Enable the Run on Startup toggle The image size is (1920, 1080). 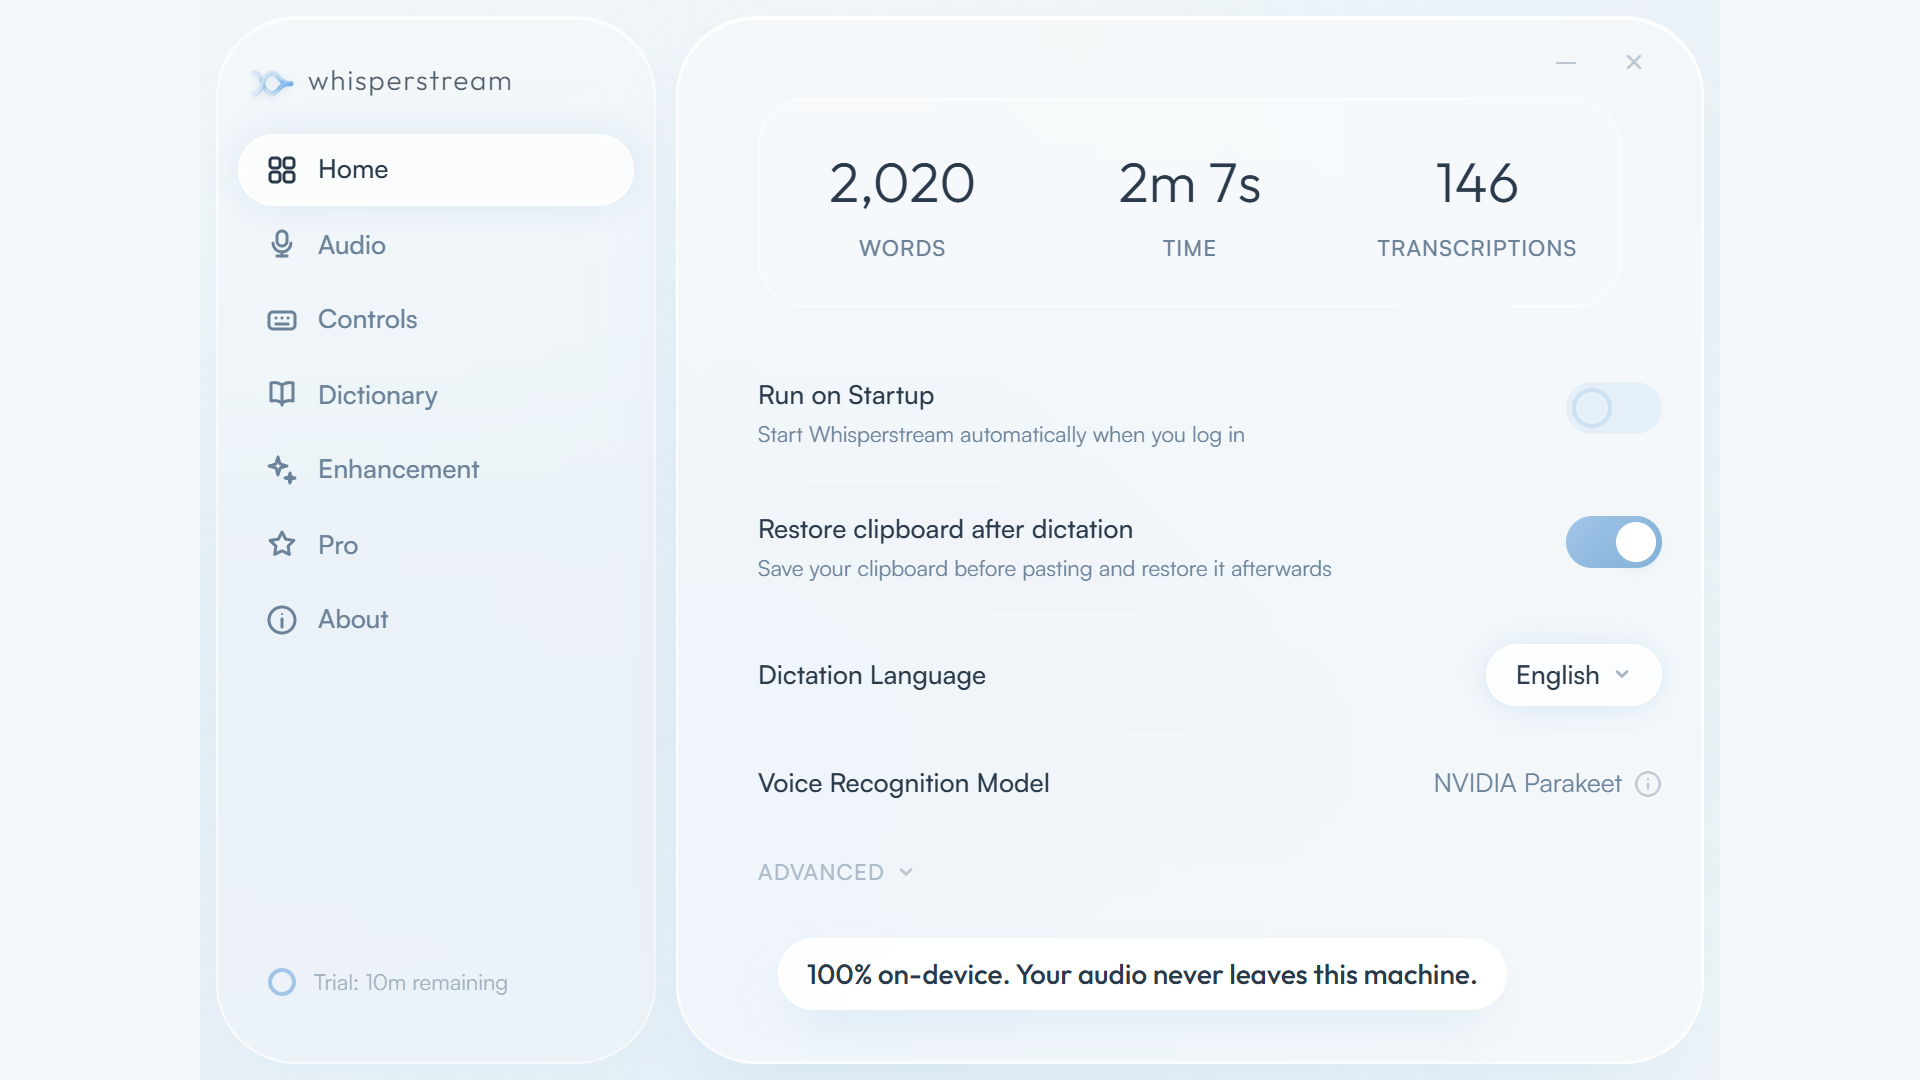point(1614,408)
